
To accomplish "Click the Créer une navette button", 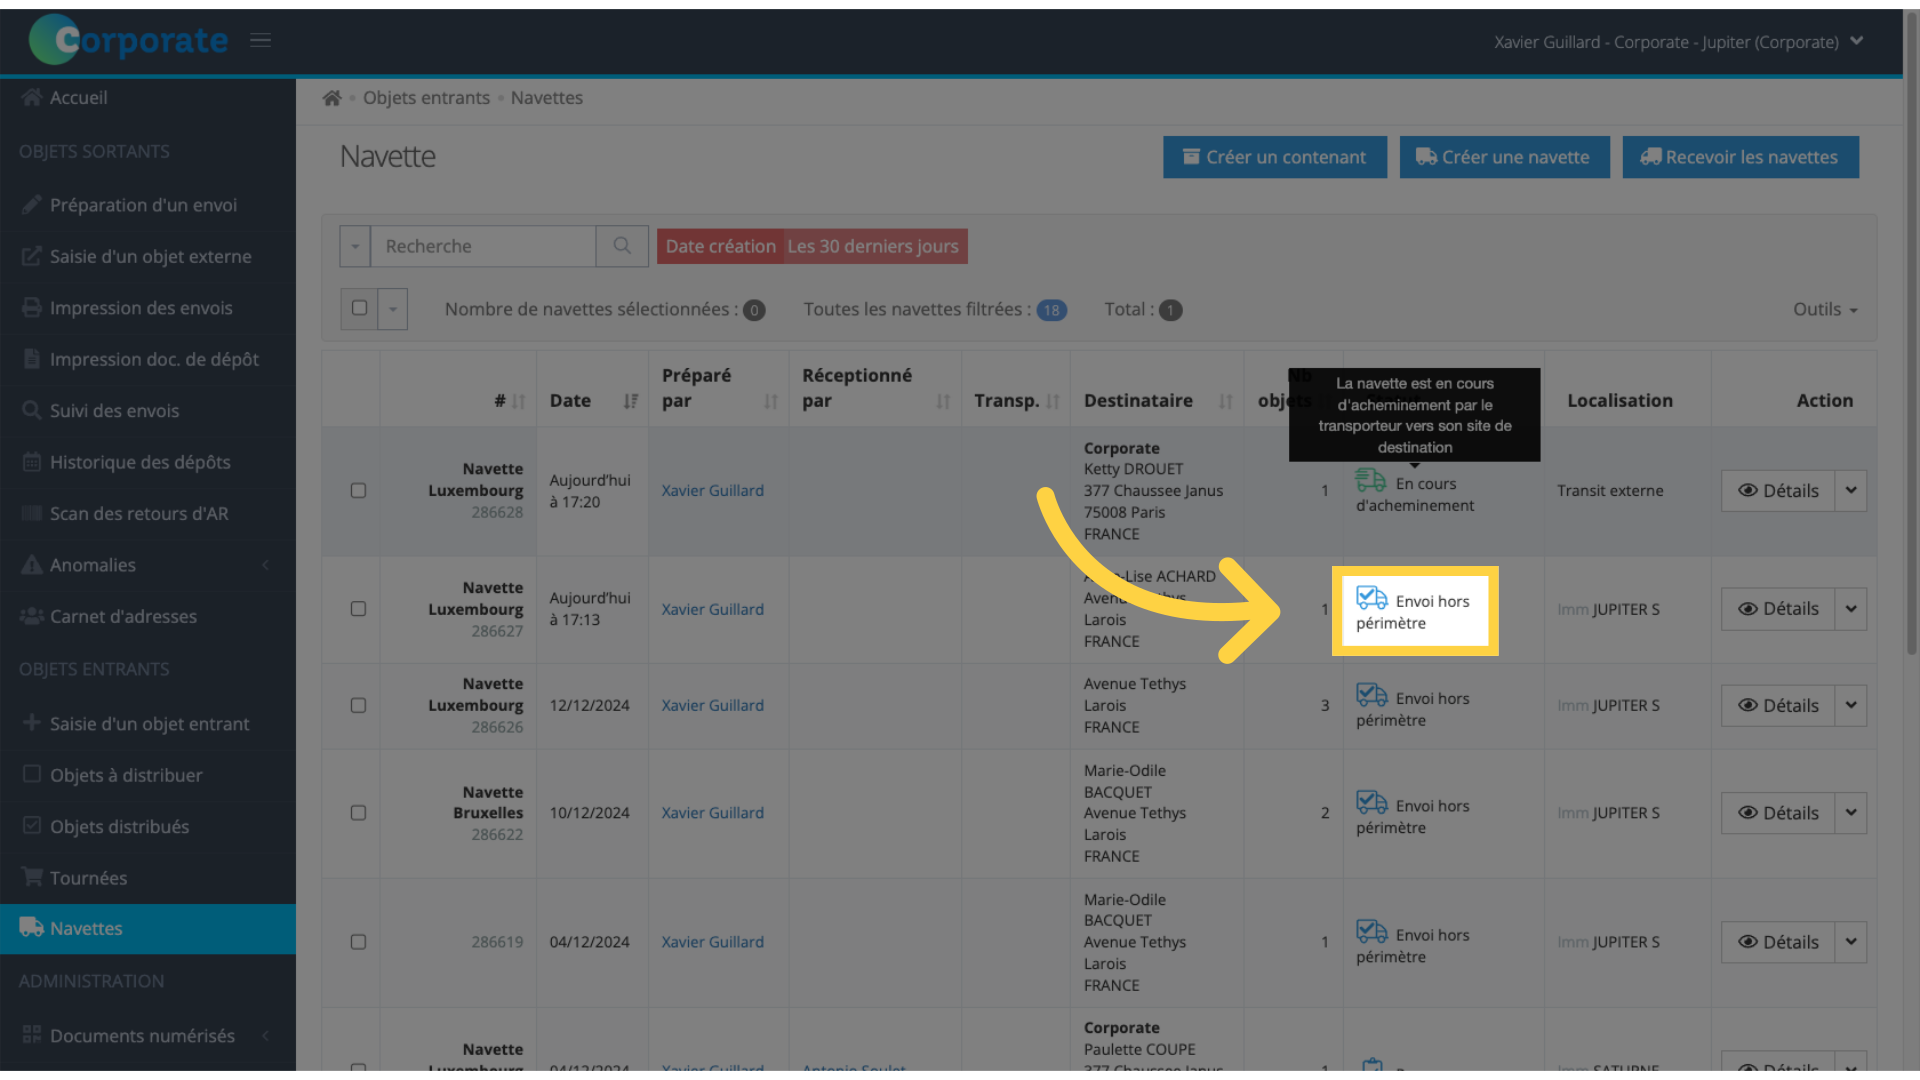I will coord(1504,157).
